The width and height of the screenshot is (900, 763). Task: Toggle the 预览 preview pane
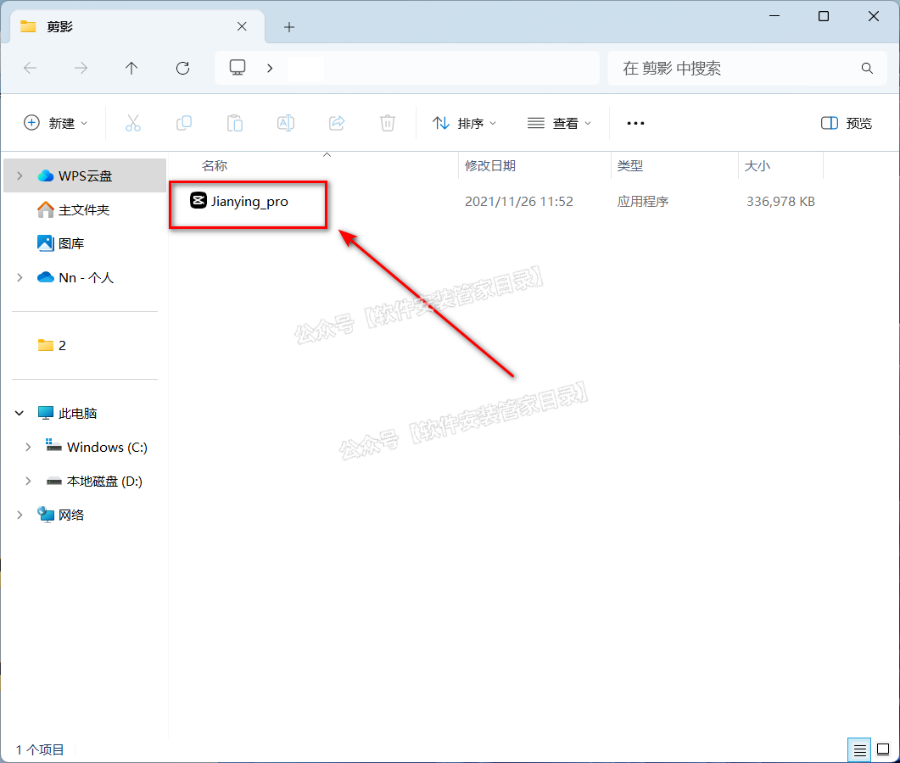(x=846, y=123)
